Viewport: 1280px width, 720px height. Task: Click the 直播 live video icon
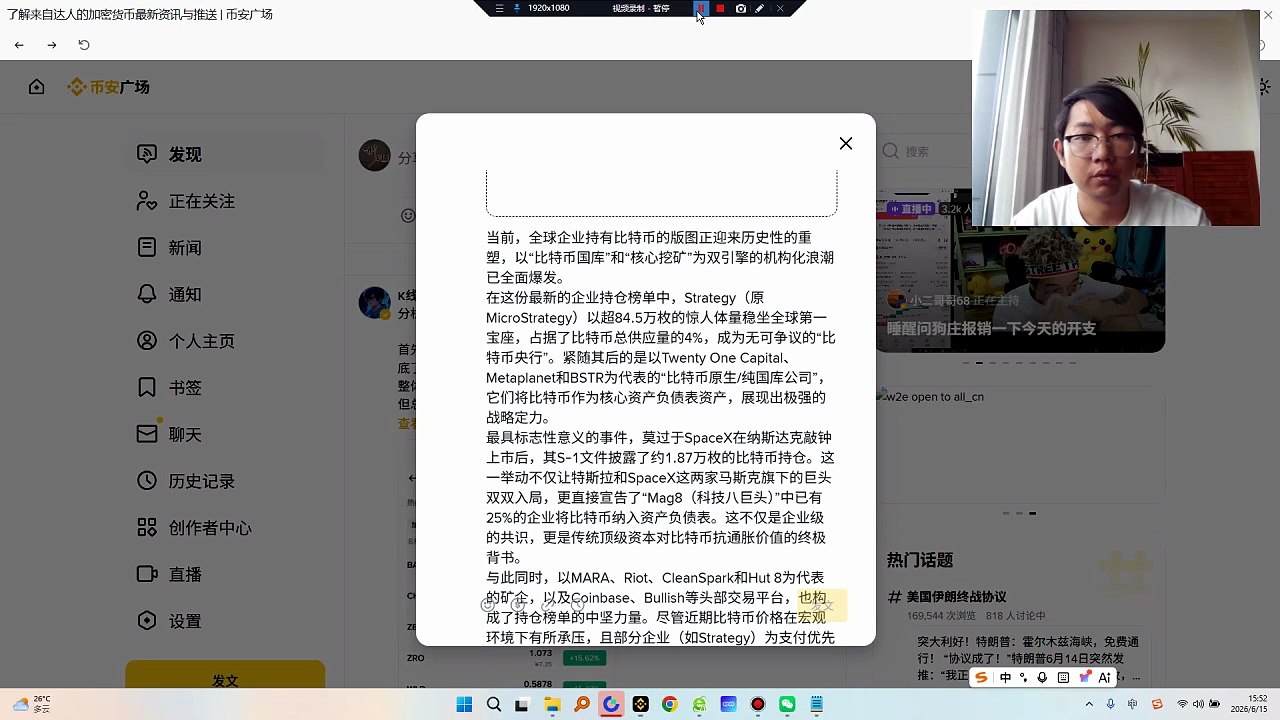tap(147, 574)
